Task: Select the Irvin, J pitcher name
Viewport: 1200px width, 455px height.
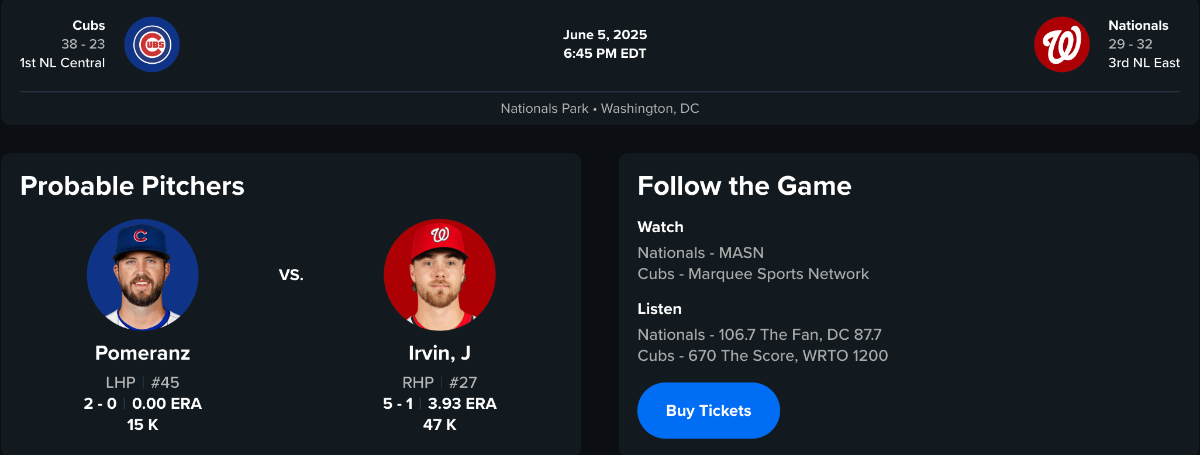Action: [x=440, y=353]
